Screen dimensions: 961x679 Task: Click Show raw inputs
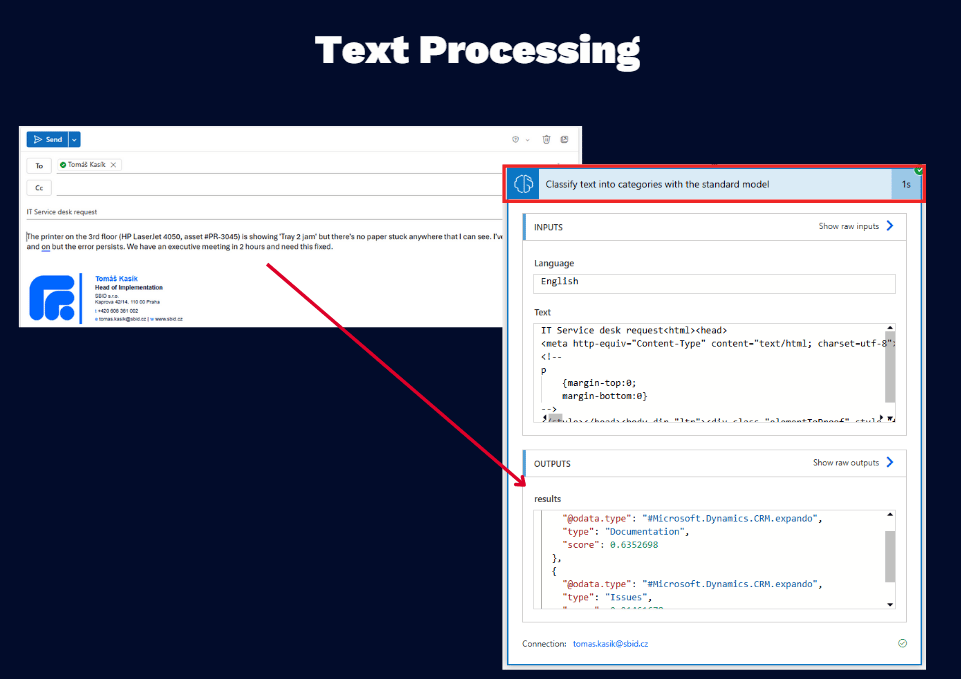click(x=849, y=227)
